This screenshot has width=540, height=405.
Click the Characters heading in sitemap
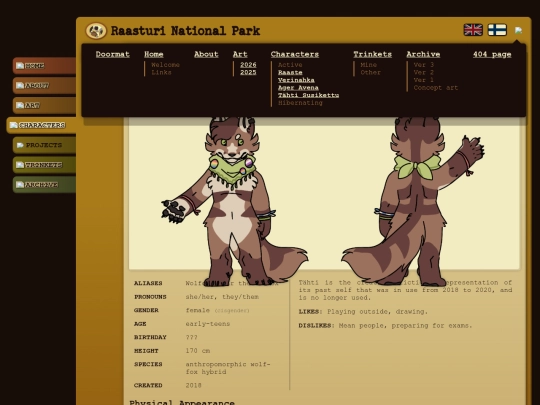click(x=295, y=54)
